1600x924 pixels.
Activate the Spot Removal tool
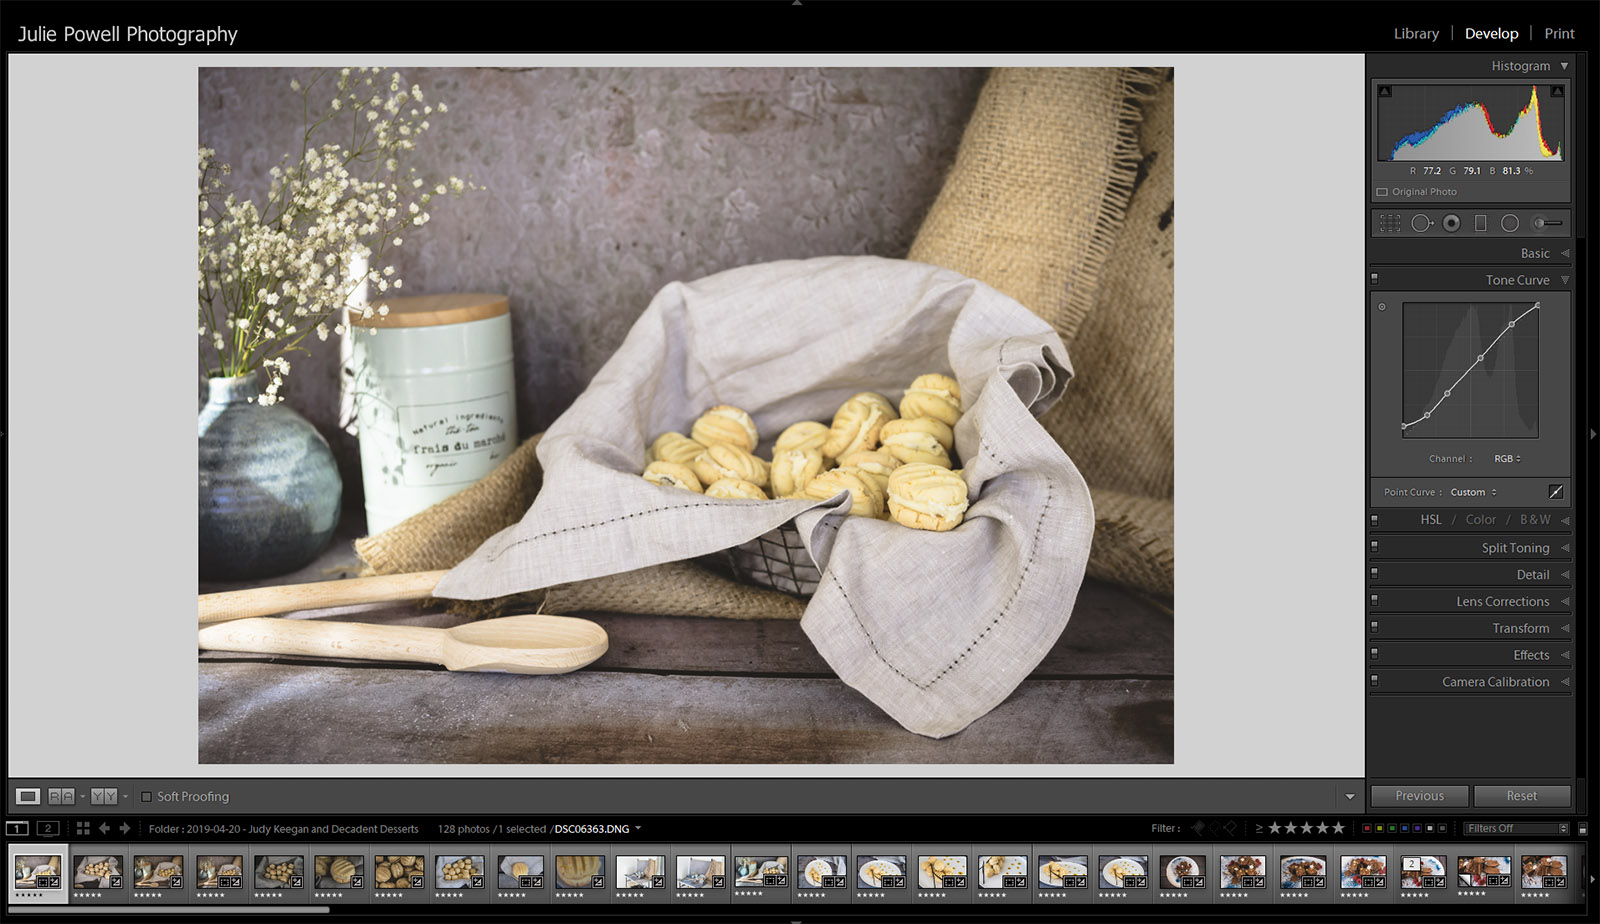(1421, 224)
